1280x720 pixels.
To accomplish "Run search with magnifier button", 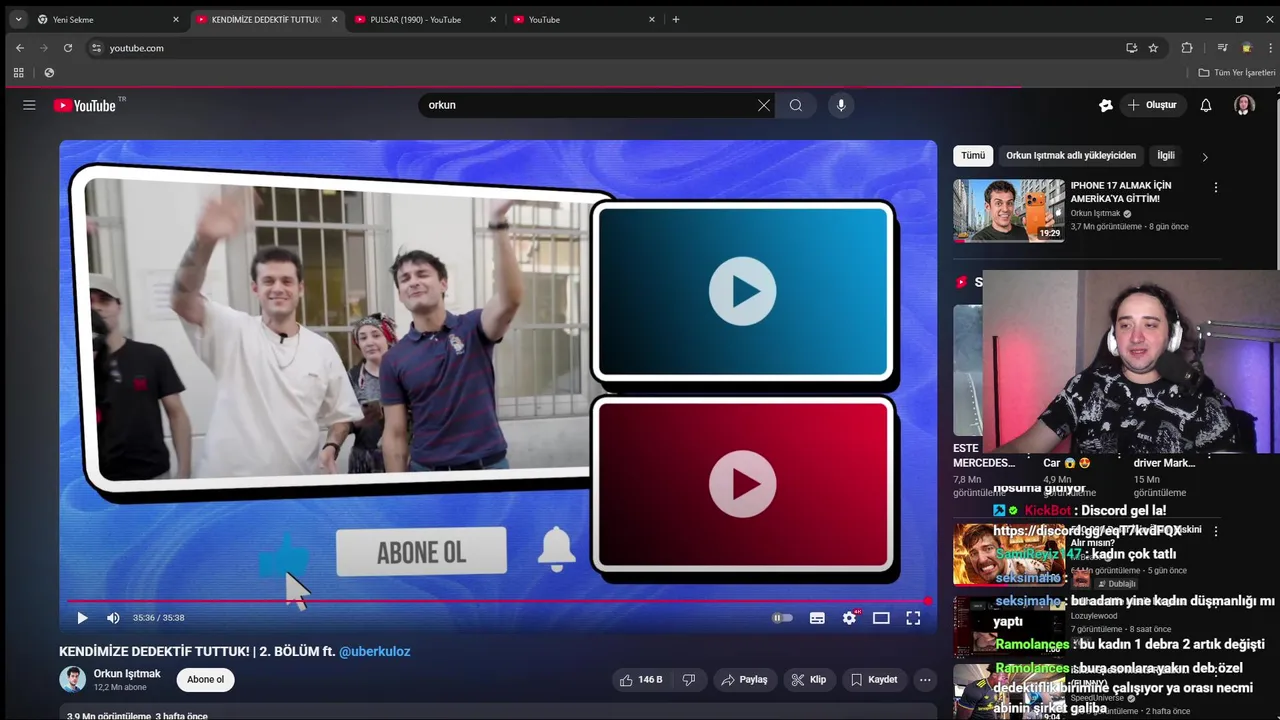I will (x=796, y=105).
